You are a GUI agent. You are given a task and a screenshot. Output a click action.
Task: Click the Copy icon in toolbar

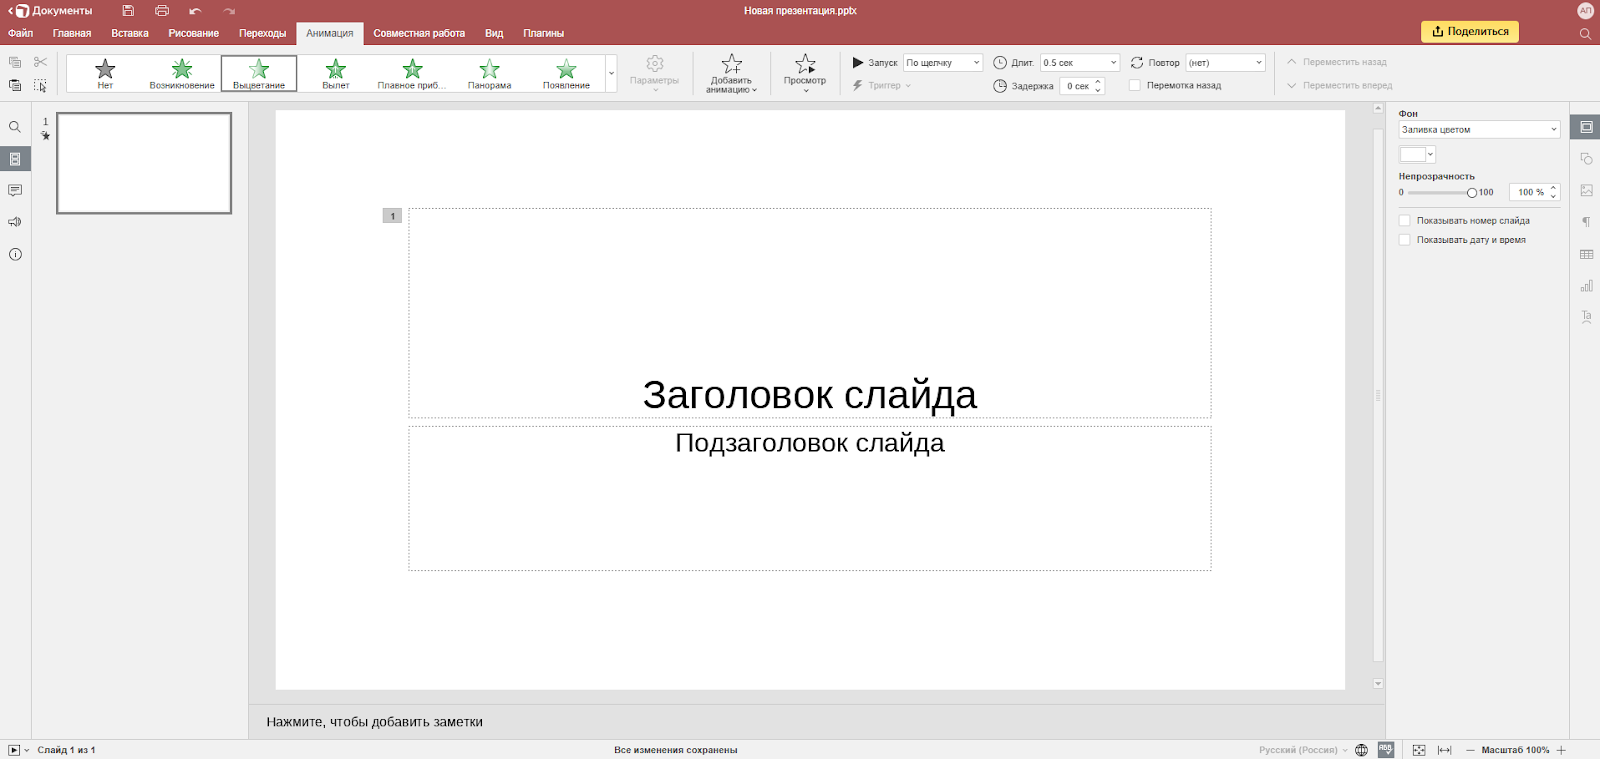pyautogui.click(x=15, y=62)
